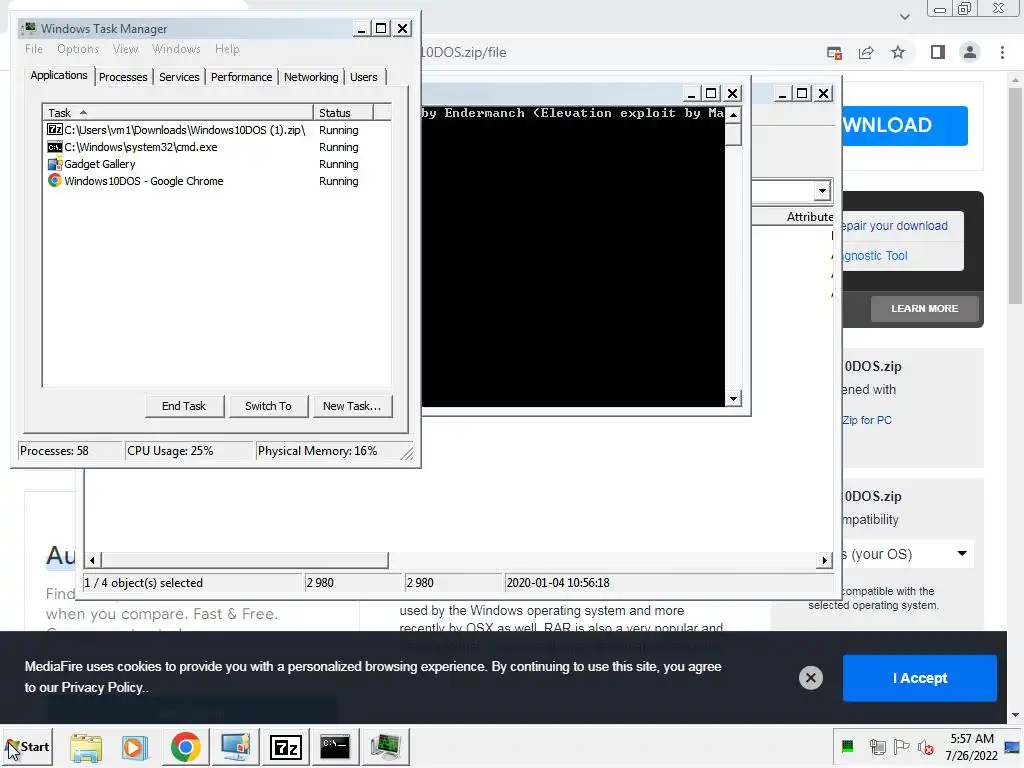
Task: Switch to Google Chrome on the taskbar
Action: click(185, 747)
